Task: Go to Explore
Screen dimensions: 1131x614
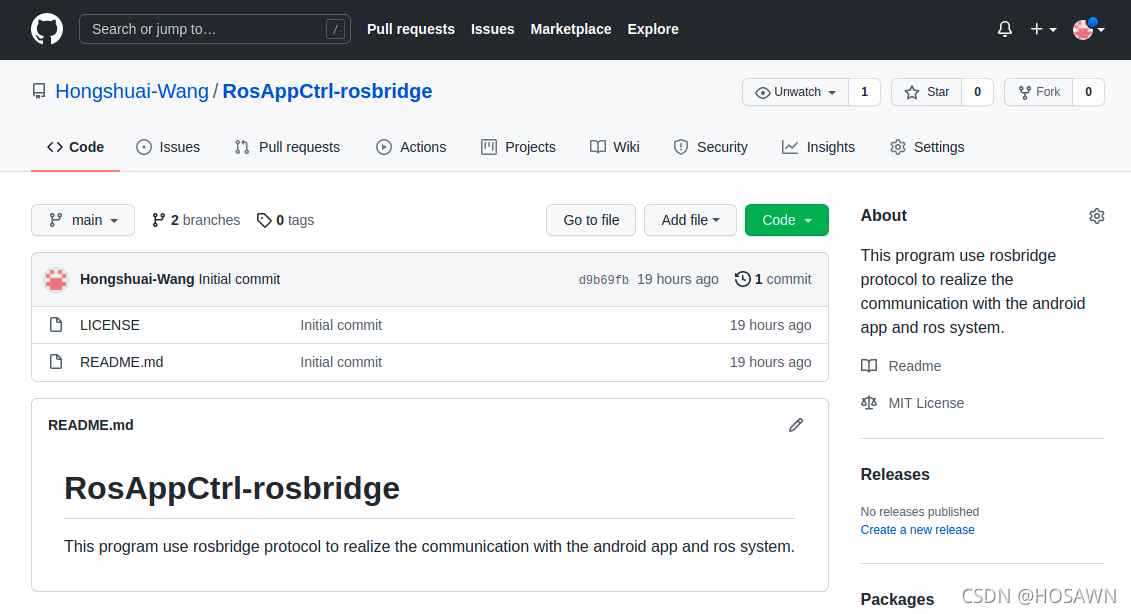Action: click(653, 29)
